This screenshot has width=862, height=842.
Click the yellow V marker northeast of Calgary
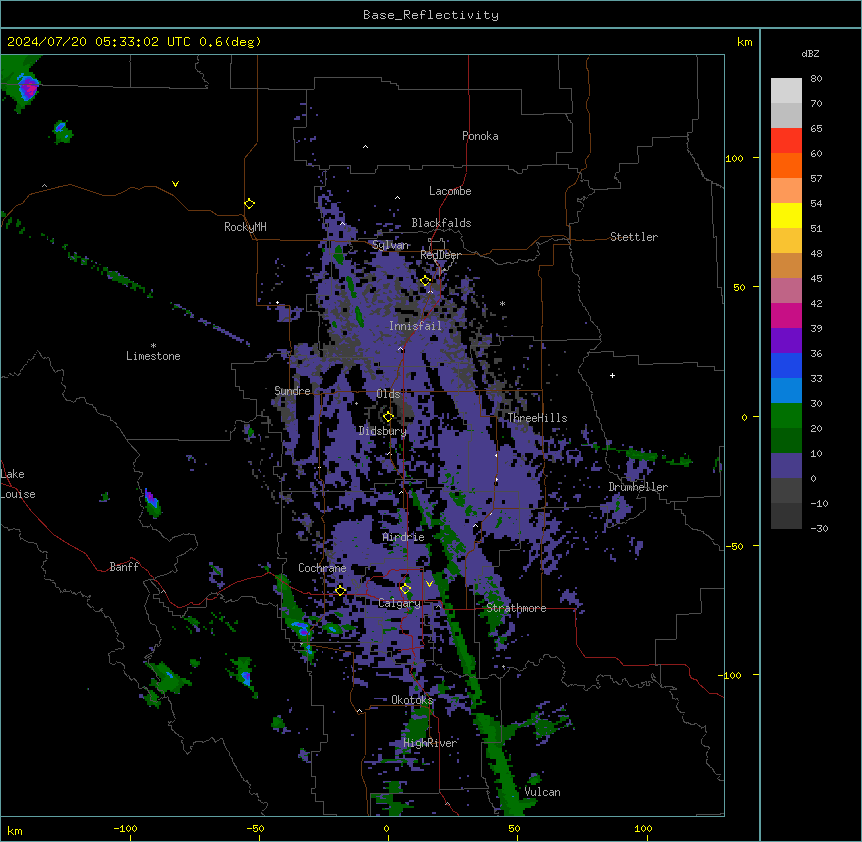[x=429, y=584]
